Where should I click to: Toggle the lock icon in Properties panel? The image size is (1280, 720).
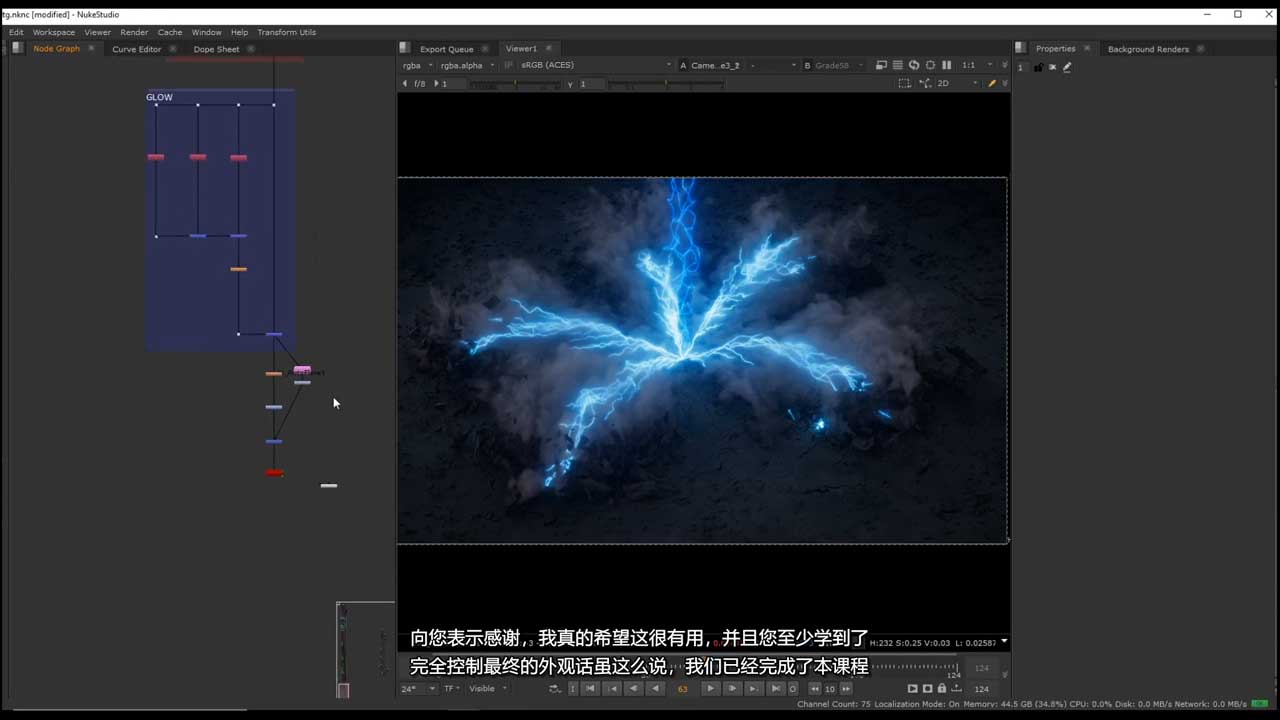click(1038, 67)
